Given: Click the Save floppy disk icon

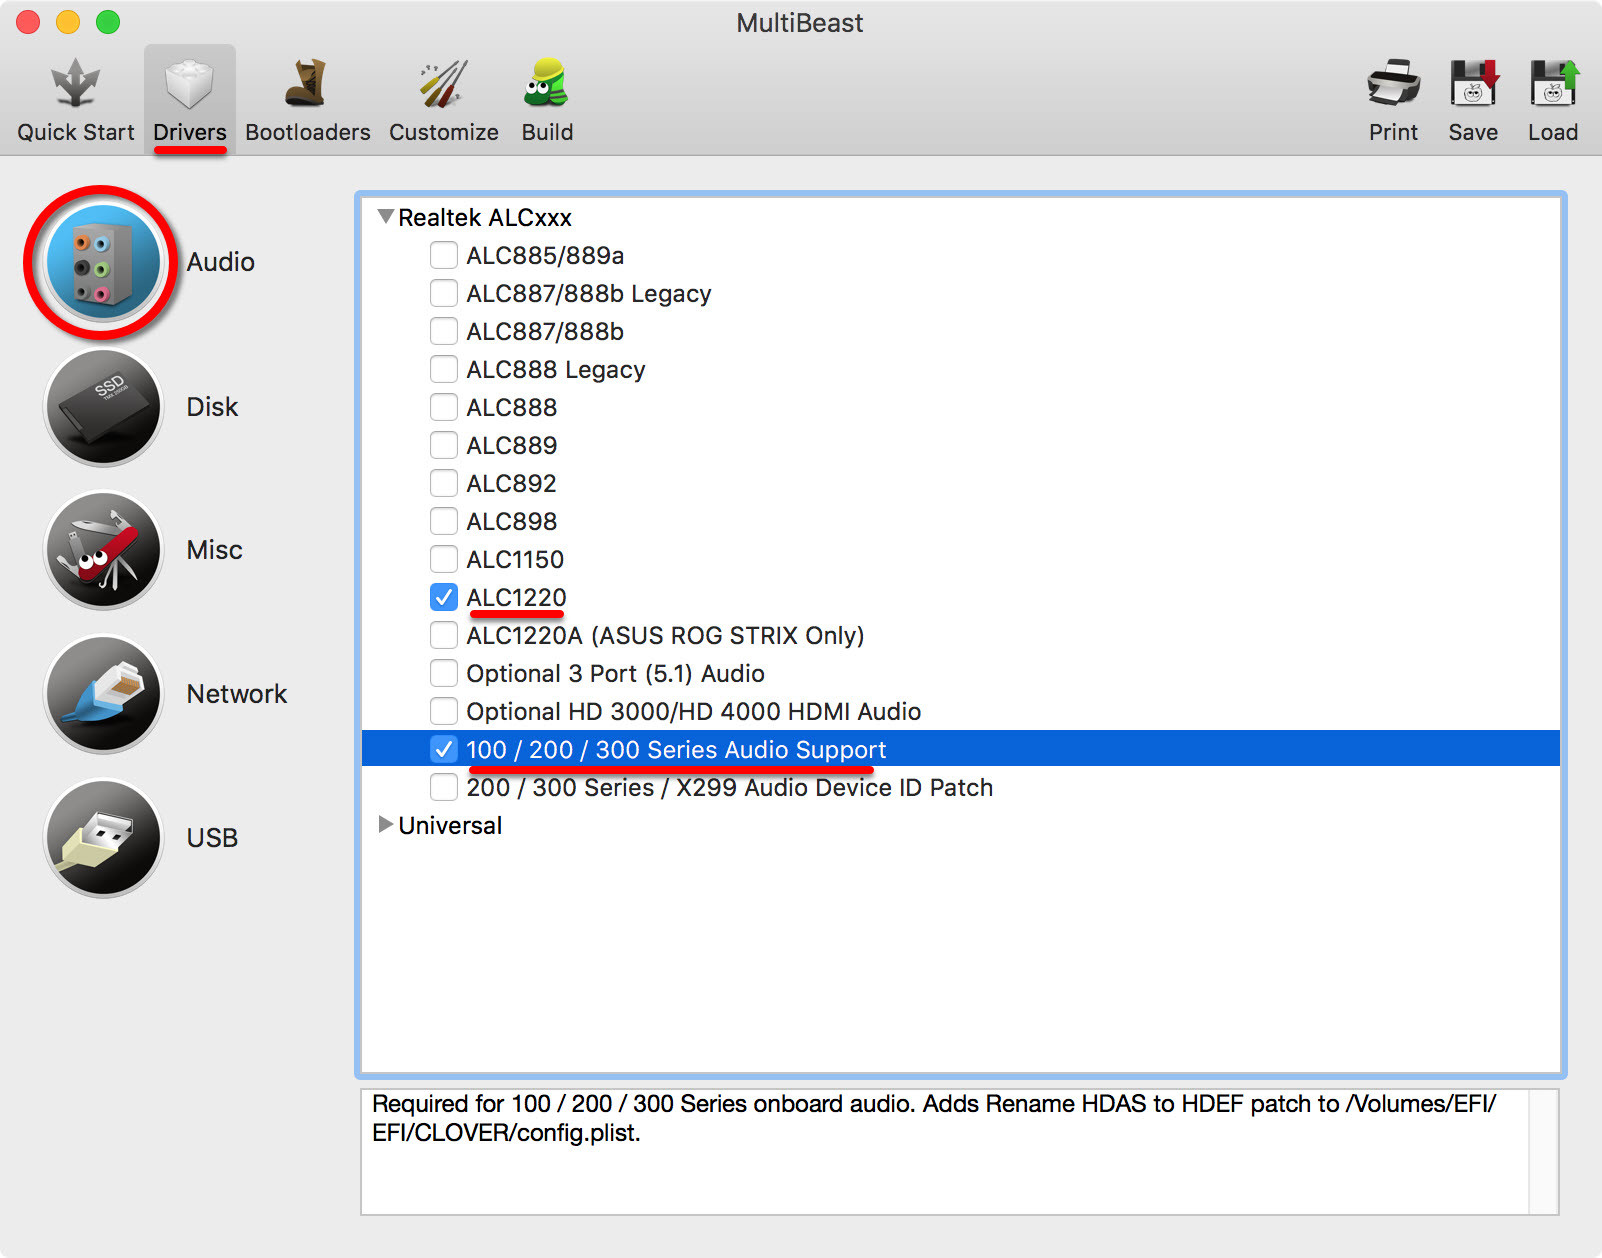Looking at the screenshot, I should tap(1473, 83).
